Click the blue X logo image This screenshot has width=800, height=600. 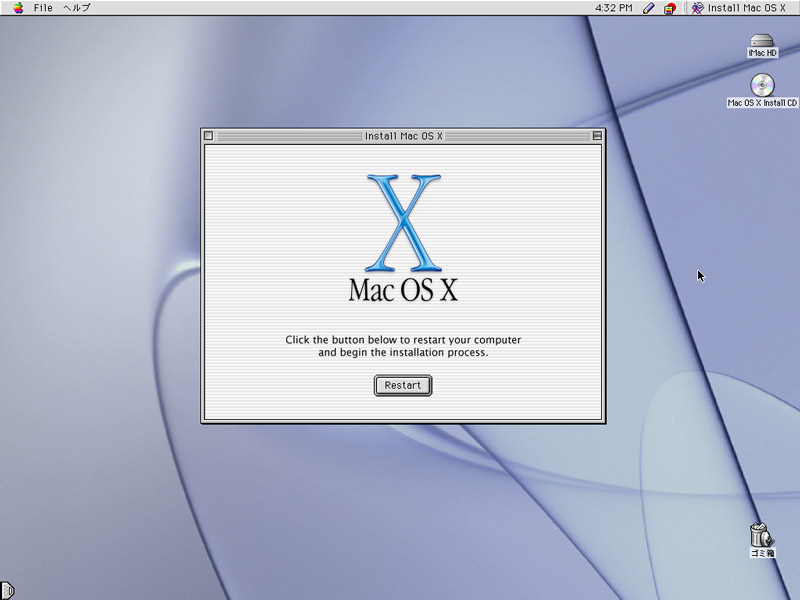(403, 222)
